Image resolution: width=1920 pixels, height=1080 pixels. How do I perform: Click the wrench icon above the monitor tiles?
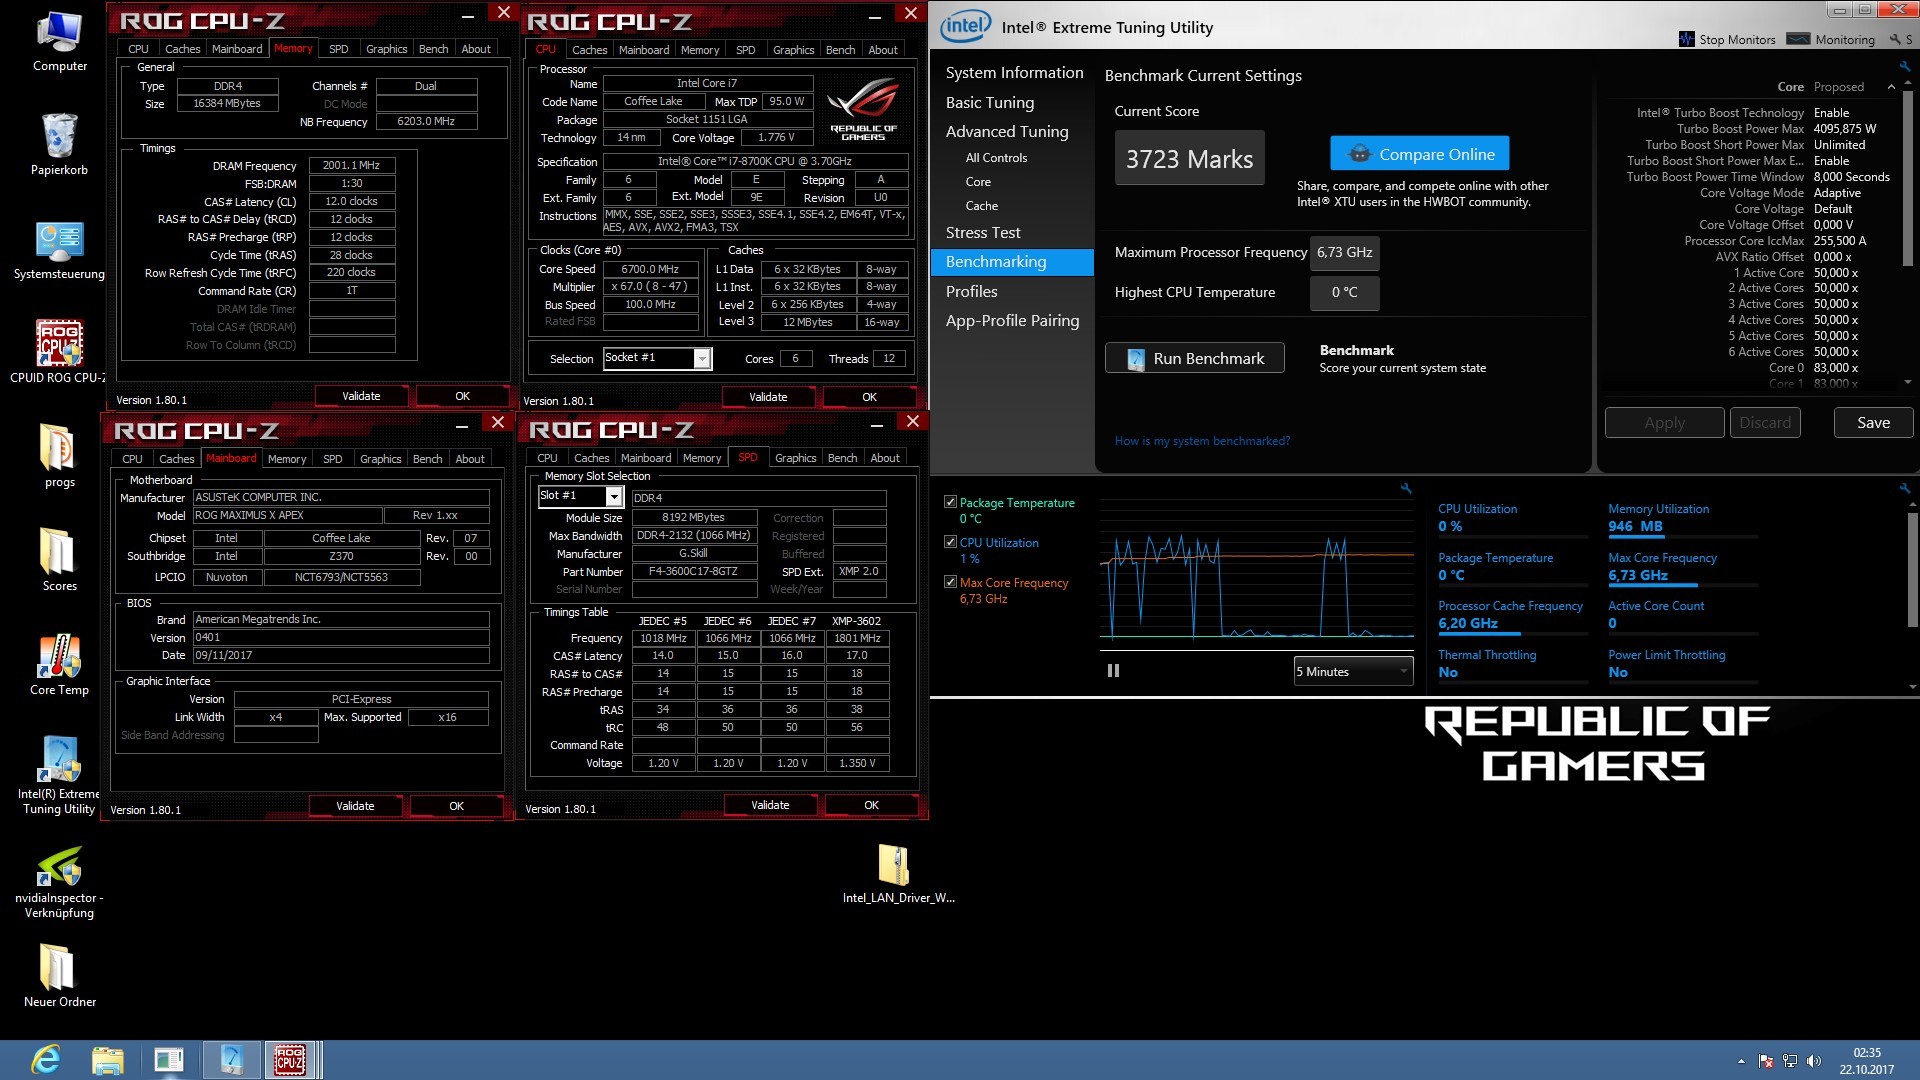pos(1905,488)
